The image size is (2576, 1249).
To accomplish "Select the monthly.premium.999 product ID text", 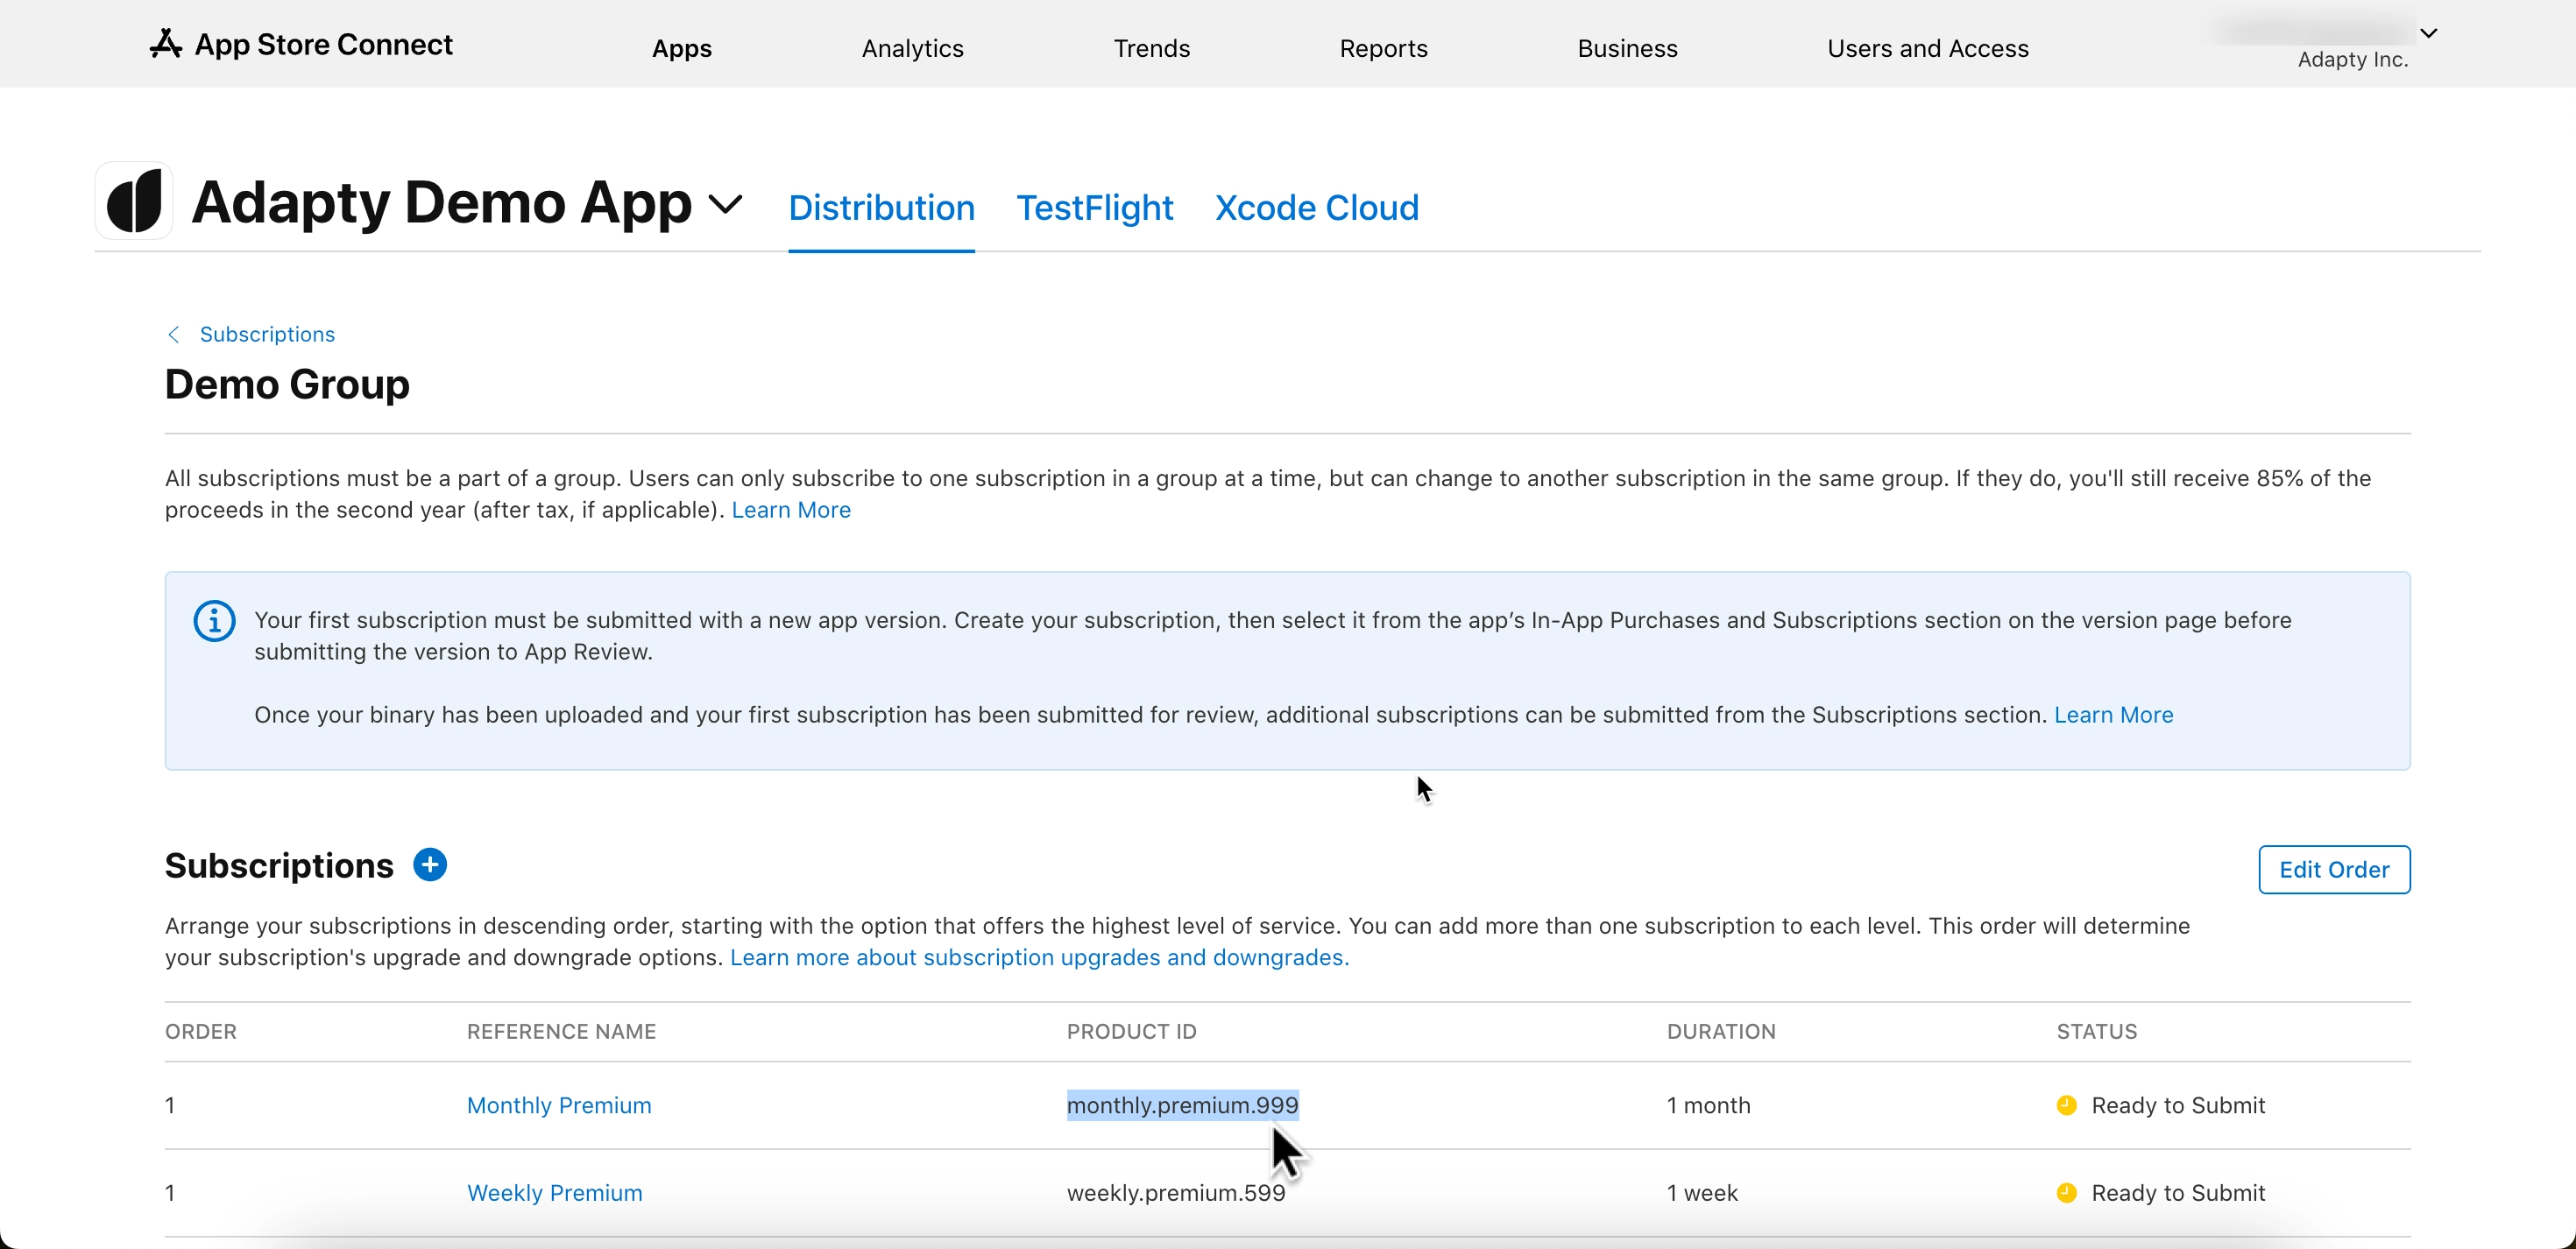I will [1182, 1105].
